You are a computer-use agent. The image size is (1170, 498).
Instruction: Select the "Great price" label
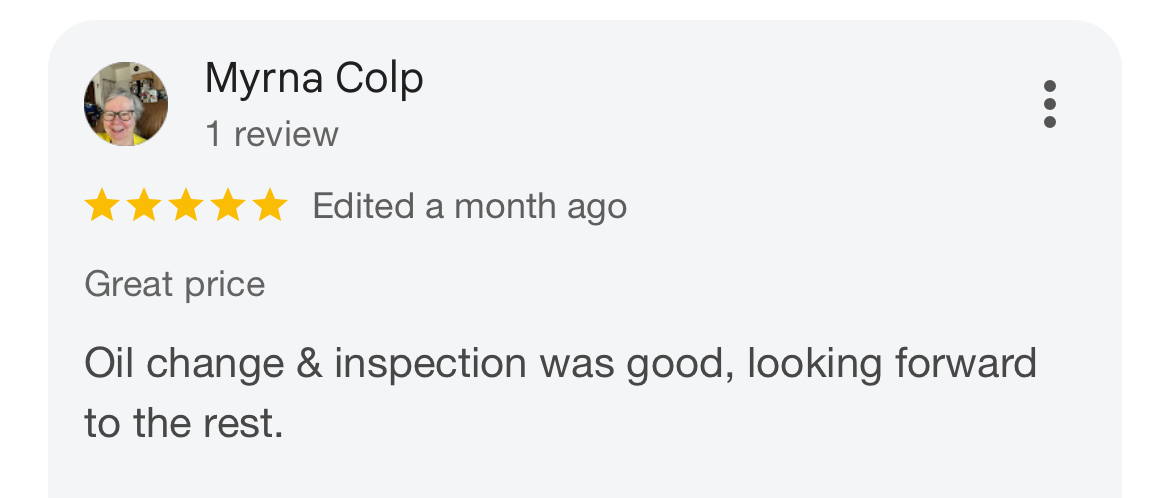[x=175, y=285]
